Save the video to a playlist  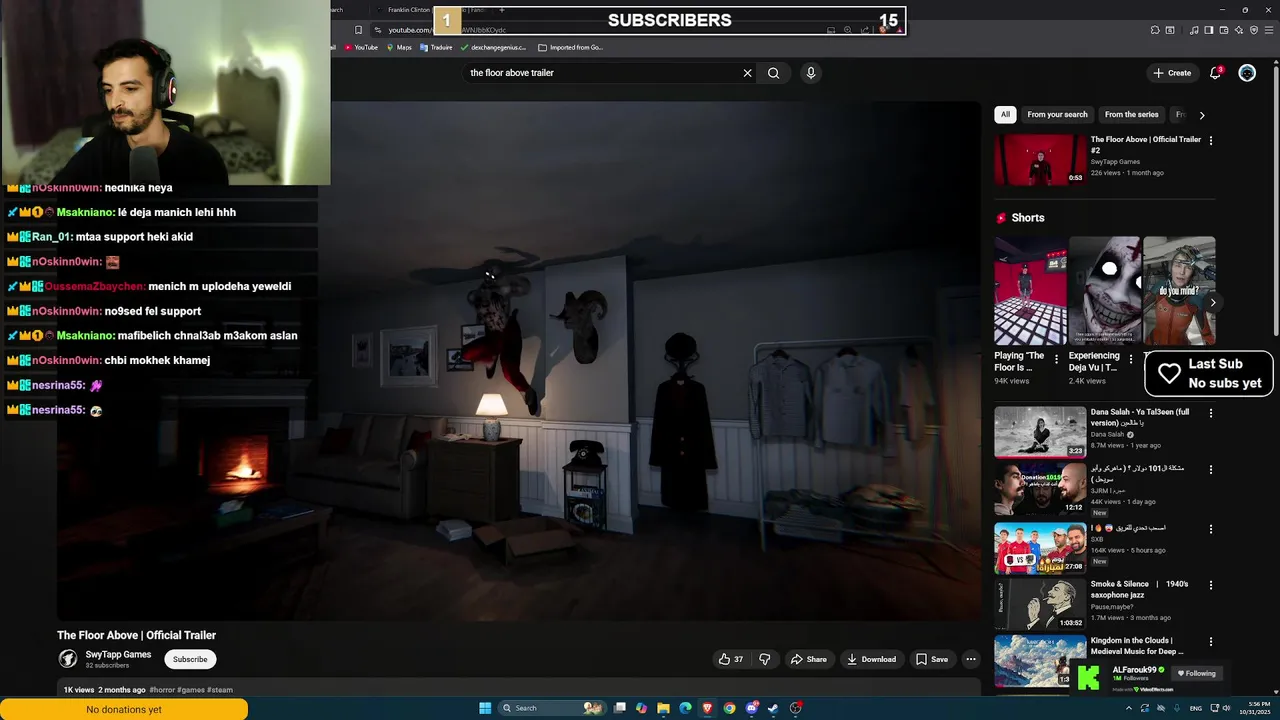click(931, 659)
